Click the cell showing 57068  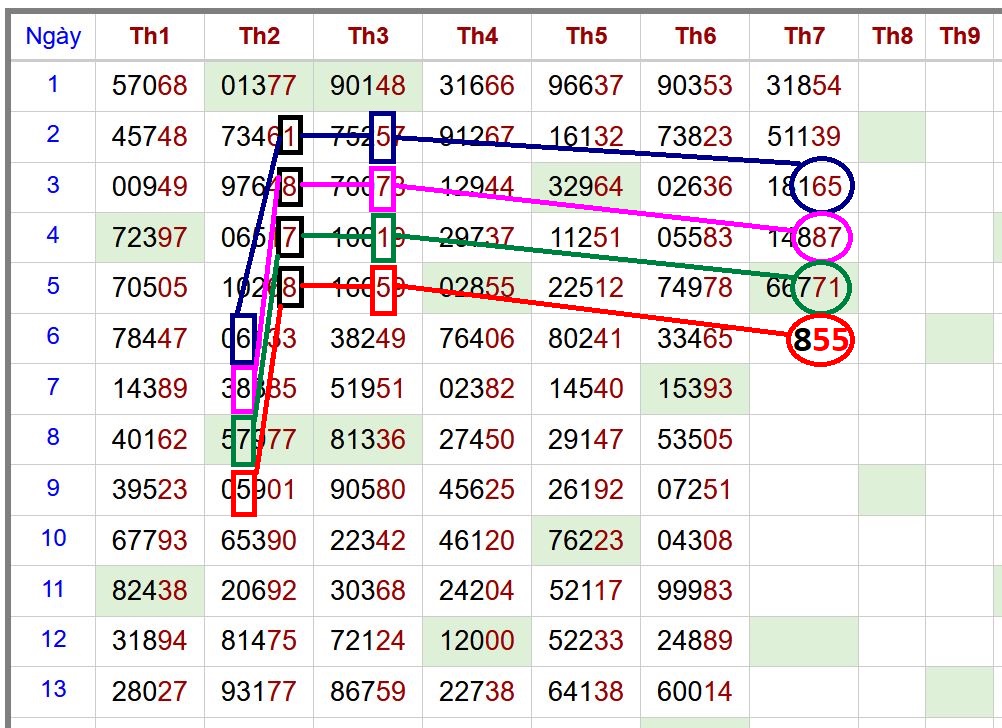click(x=150, y=85)
